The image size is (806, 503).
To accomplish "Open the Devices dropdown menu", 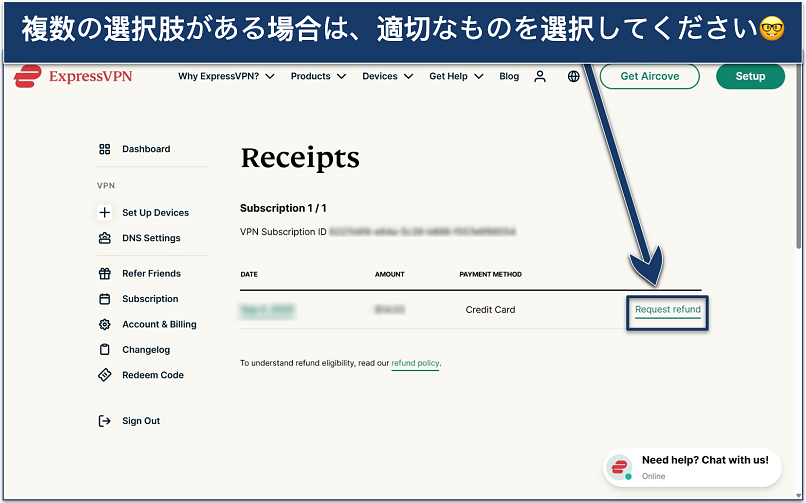I will tap(387, 76).
